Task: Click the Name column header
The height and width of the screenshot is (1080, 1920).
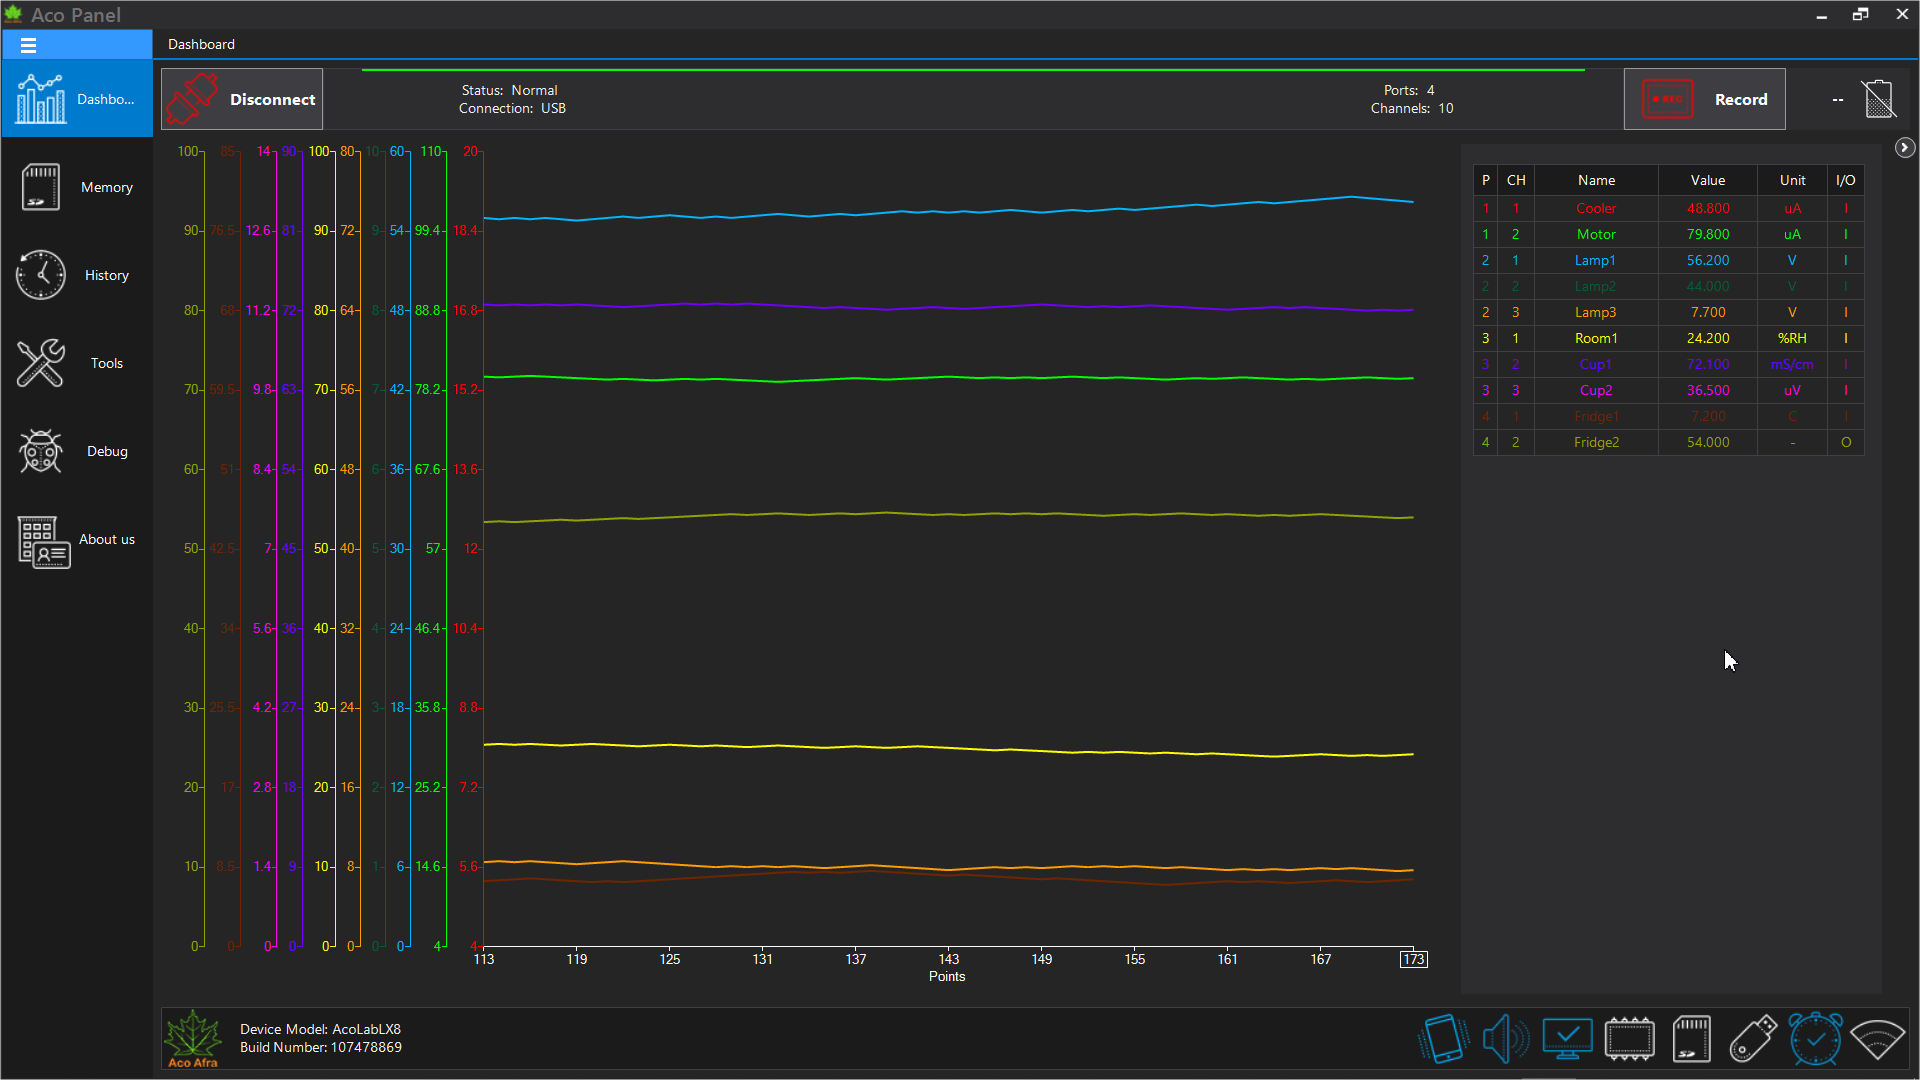Action: [x=1596, y=180]
